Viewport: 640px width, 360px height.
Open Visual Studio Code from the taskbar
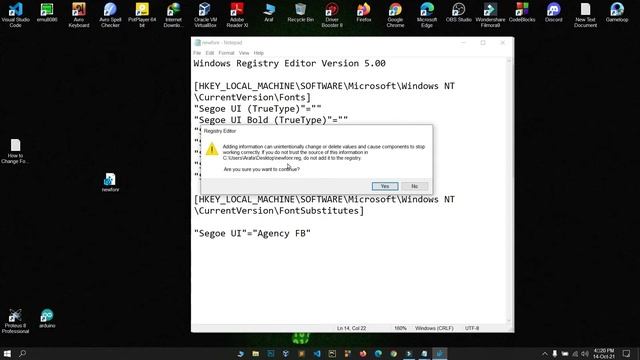point(317,353)
